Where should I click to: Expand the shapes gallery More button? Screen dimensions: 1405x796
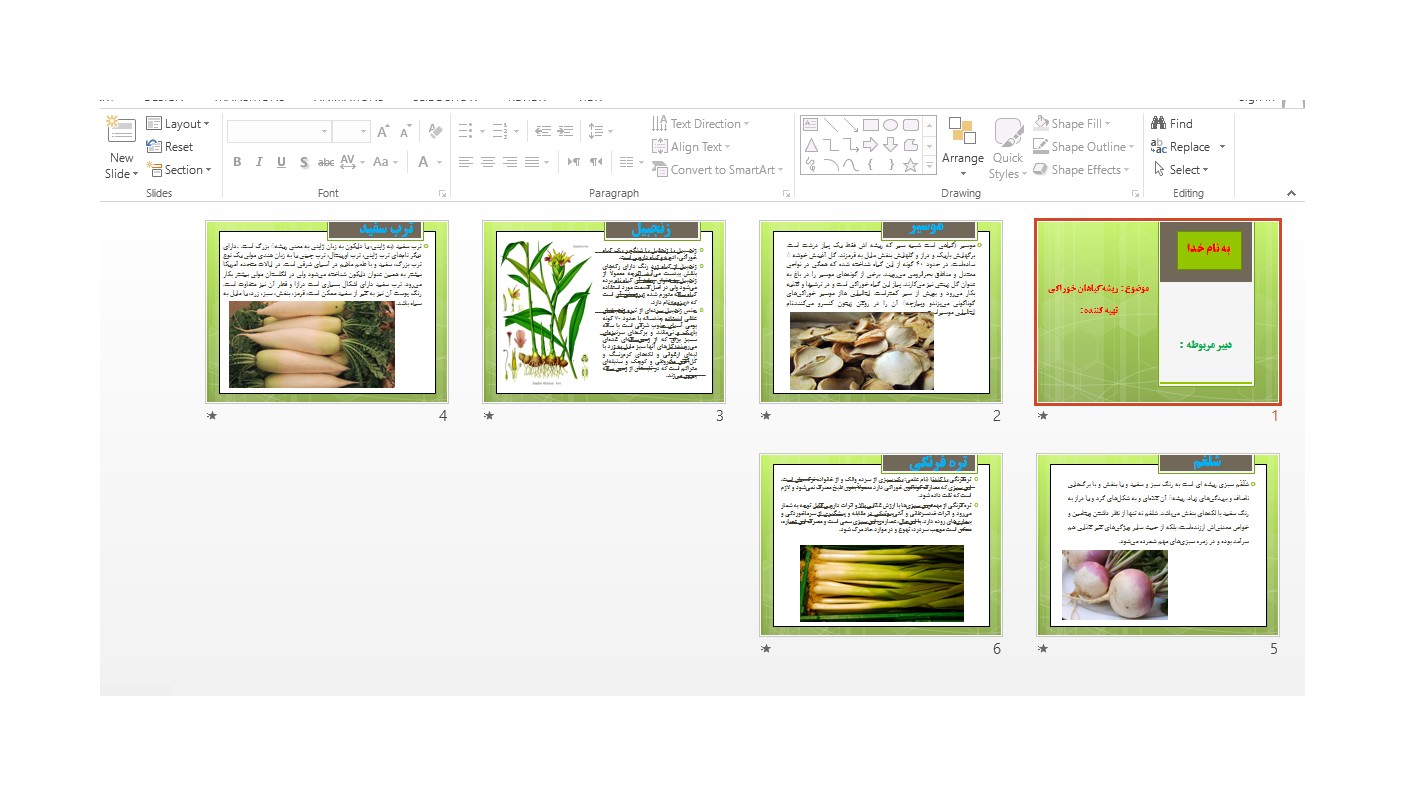pos(929,165)
